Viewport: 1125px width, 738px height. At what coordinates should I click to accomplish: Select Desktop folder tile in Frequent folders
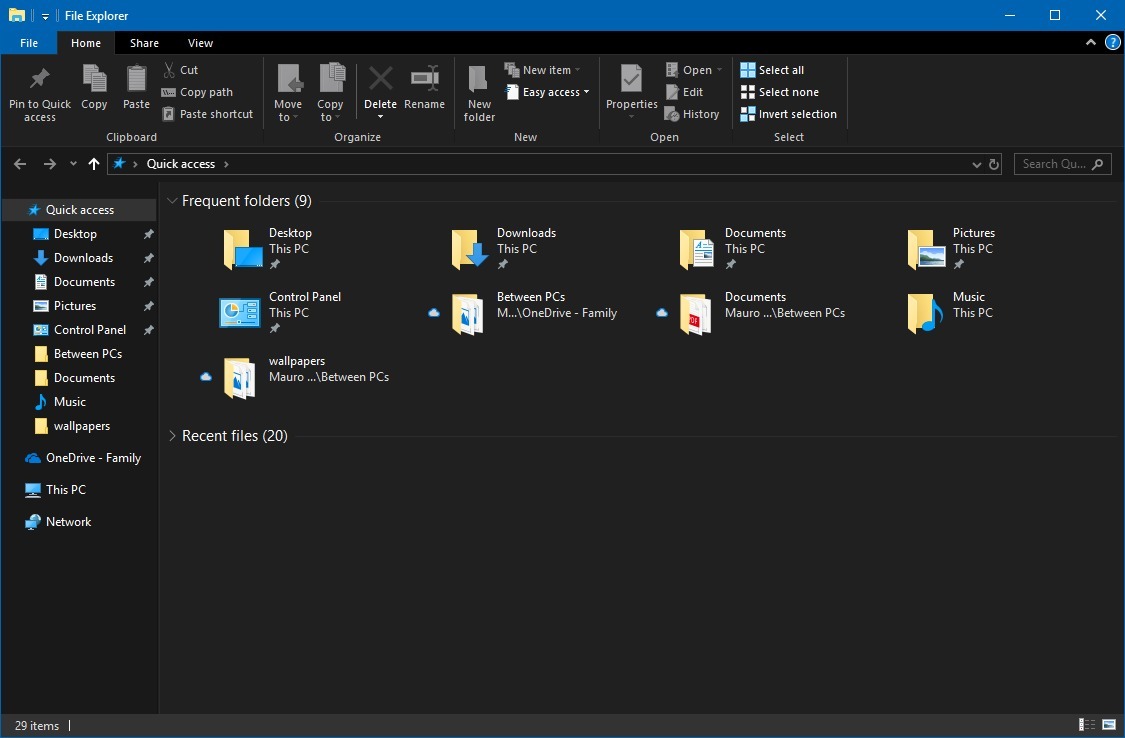(x=267, y=249)
